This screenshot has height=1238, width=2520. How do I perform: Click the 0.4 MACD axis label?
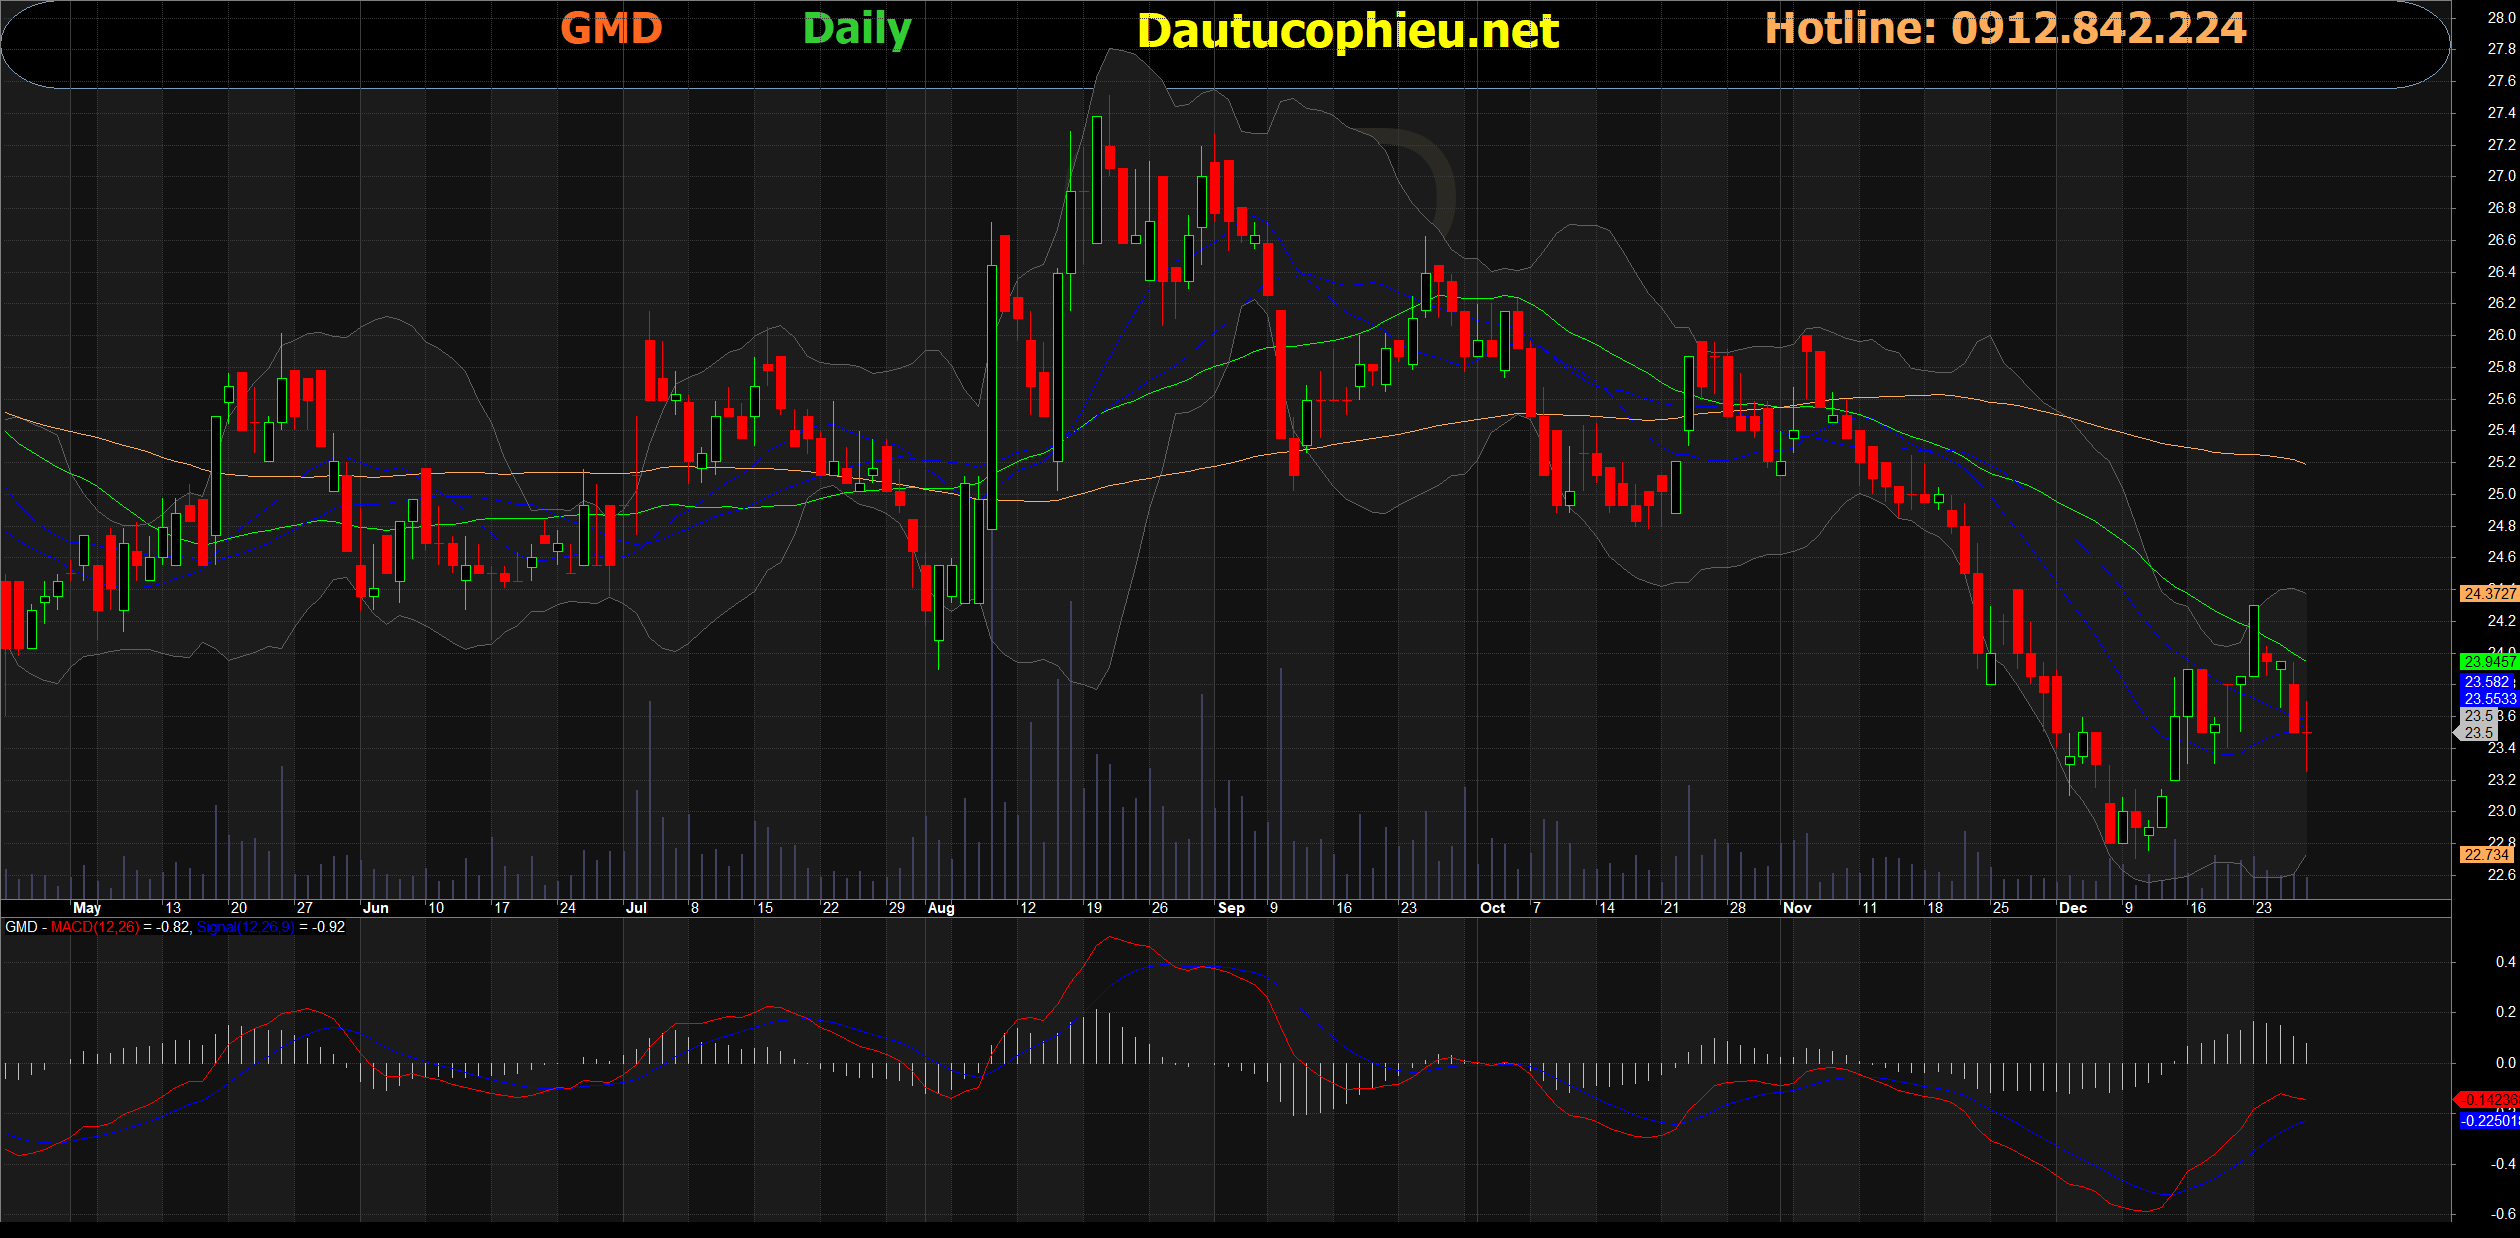coord(2505,962)
